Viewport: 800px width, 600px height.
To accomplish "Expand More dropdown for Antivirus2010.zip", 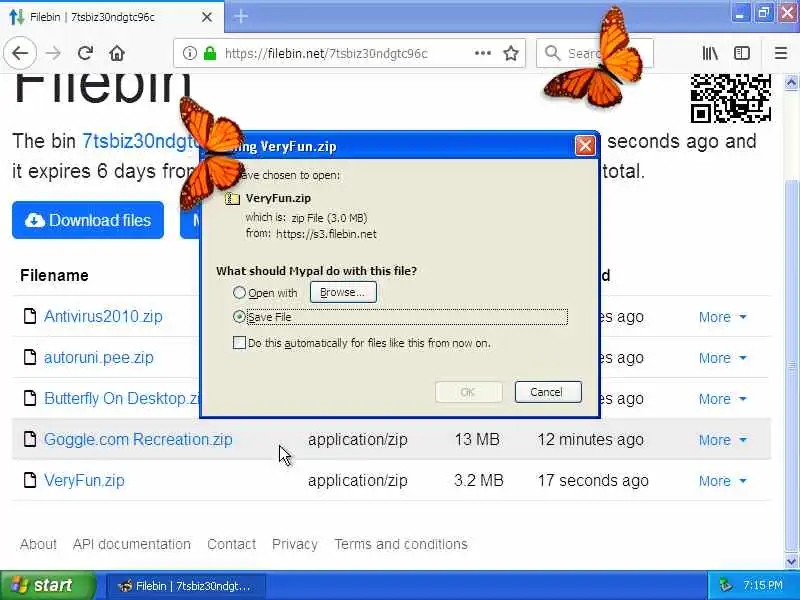I will click(x=722, y=317).
